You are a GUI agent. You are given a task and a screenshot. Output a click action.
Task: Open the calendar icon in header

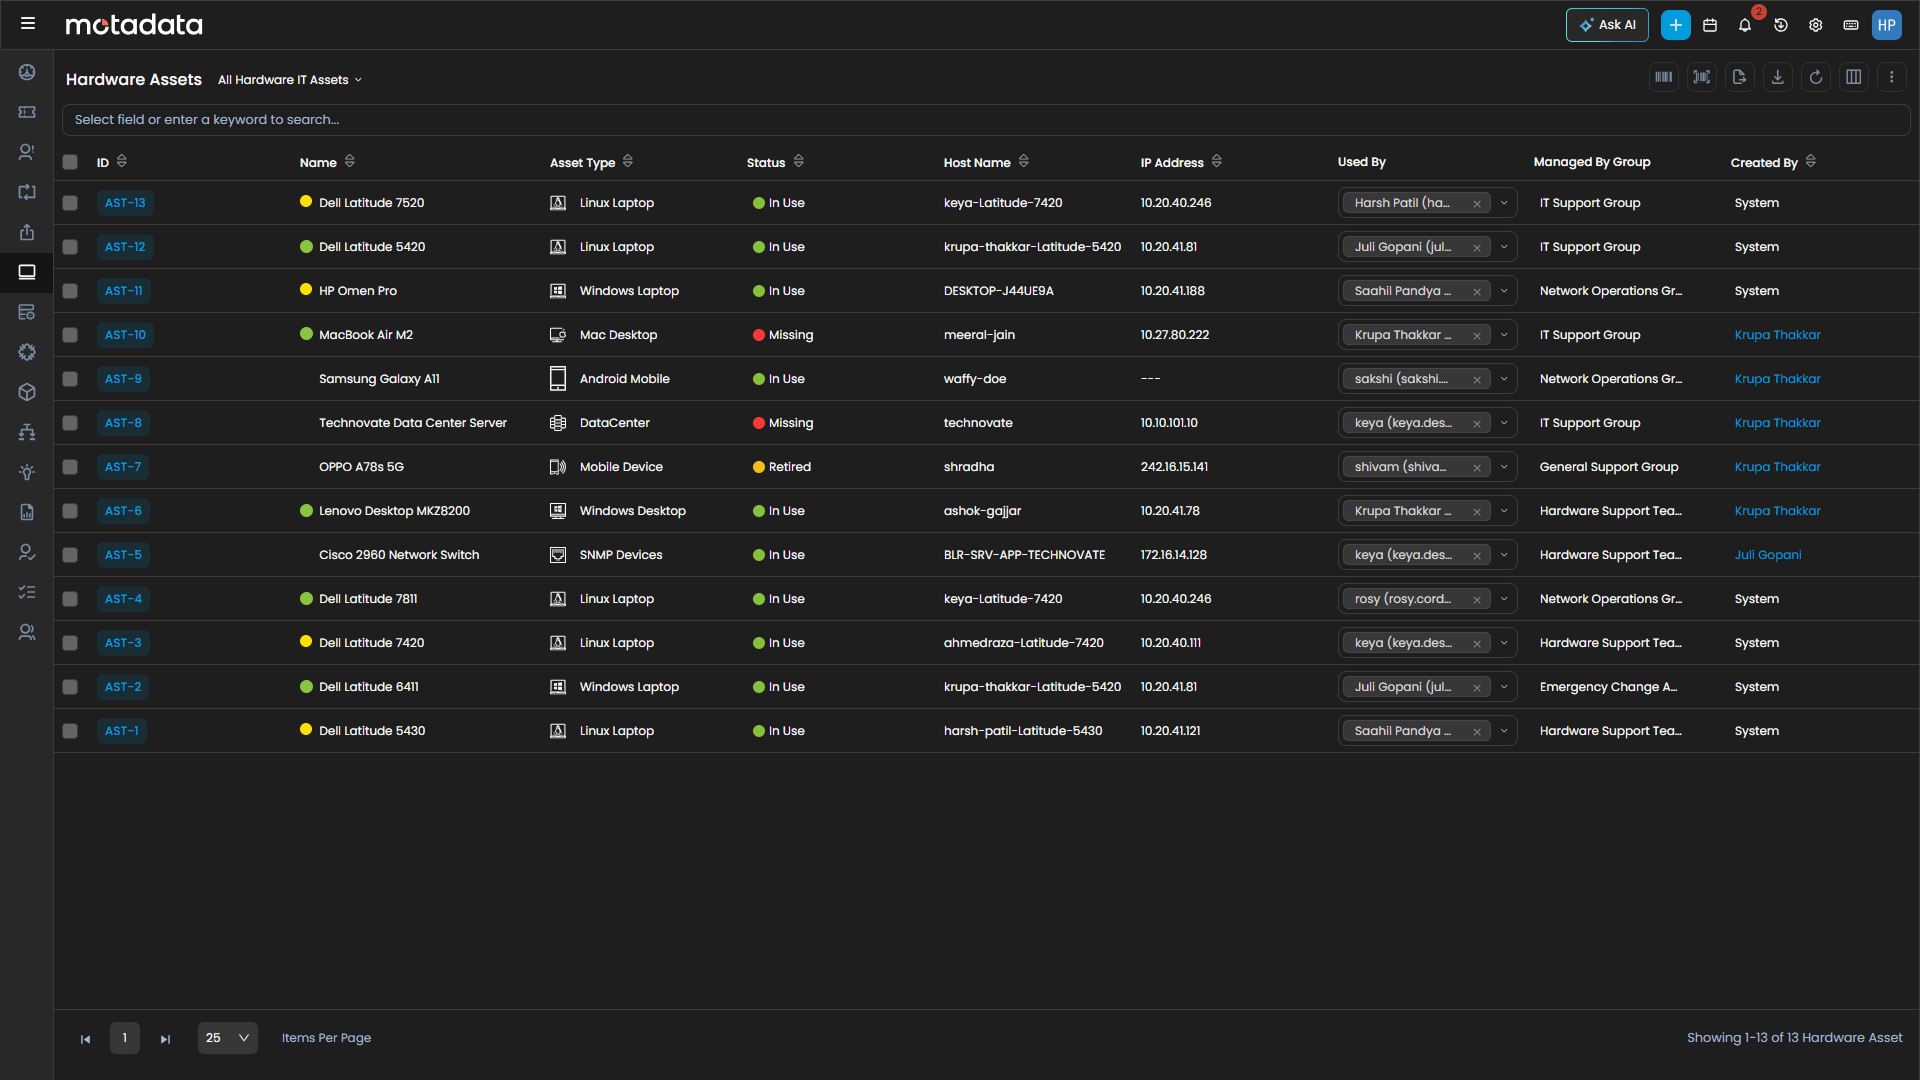[x=1710, y=25]
